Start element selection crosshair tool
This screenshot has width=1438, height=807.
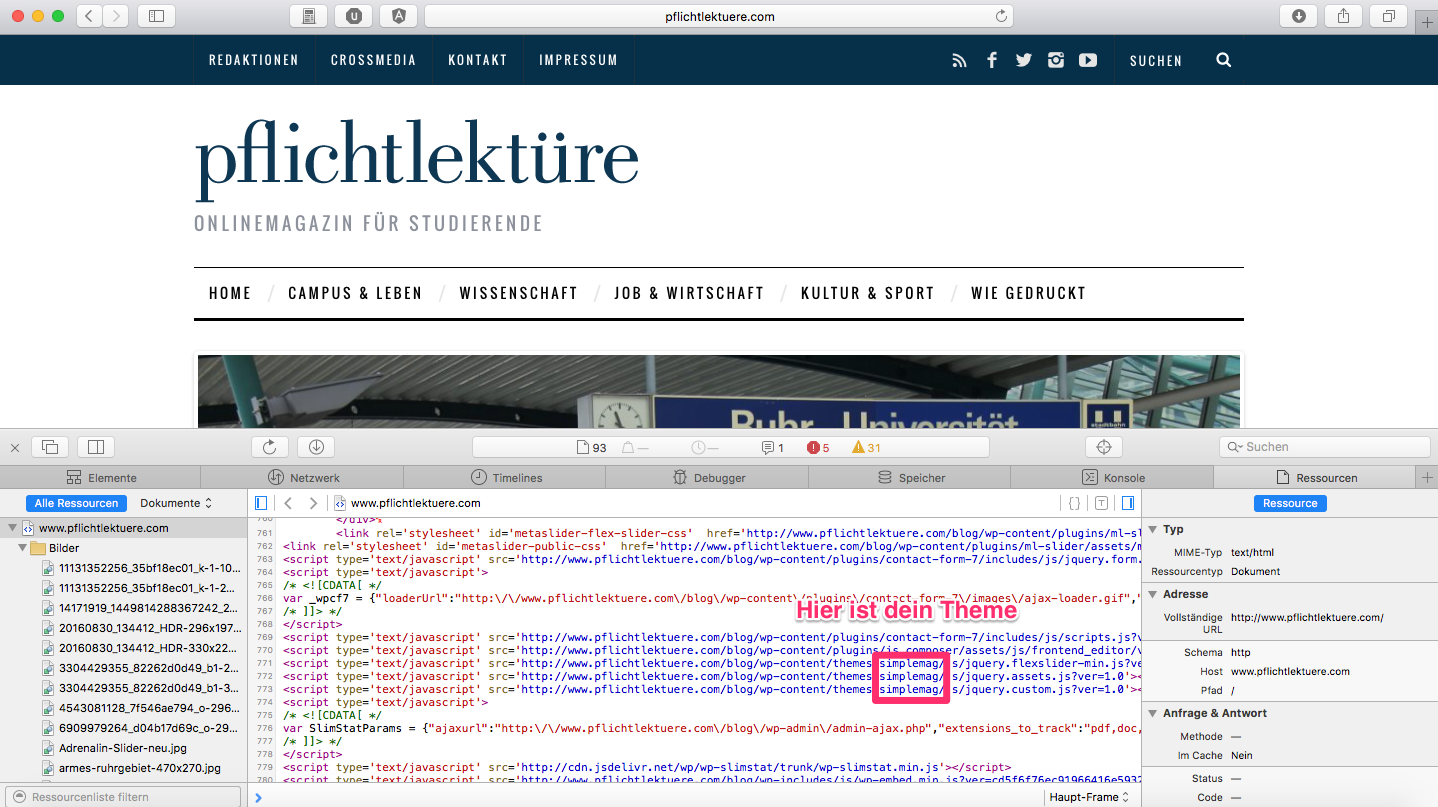[x=1104, y=447]
